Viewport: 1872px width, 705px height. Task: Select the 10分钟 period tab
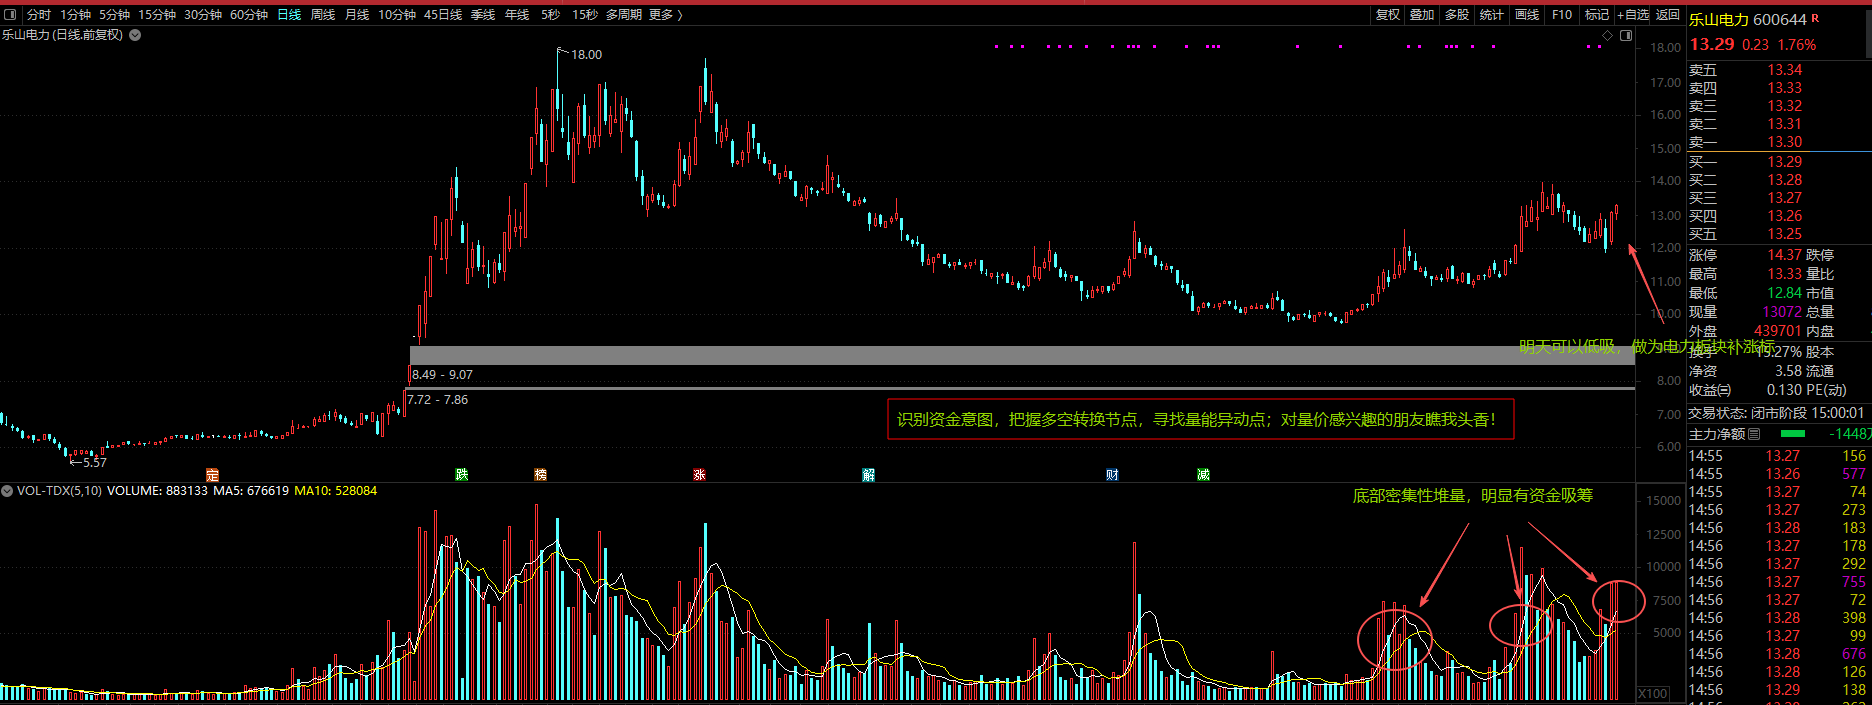(x=396, y=15)
